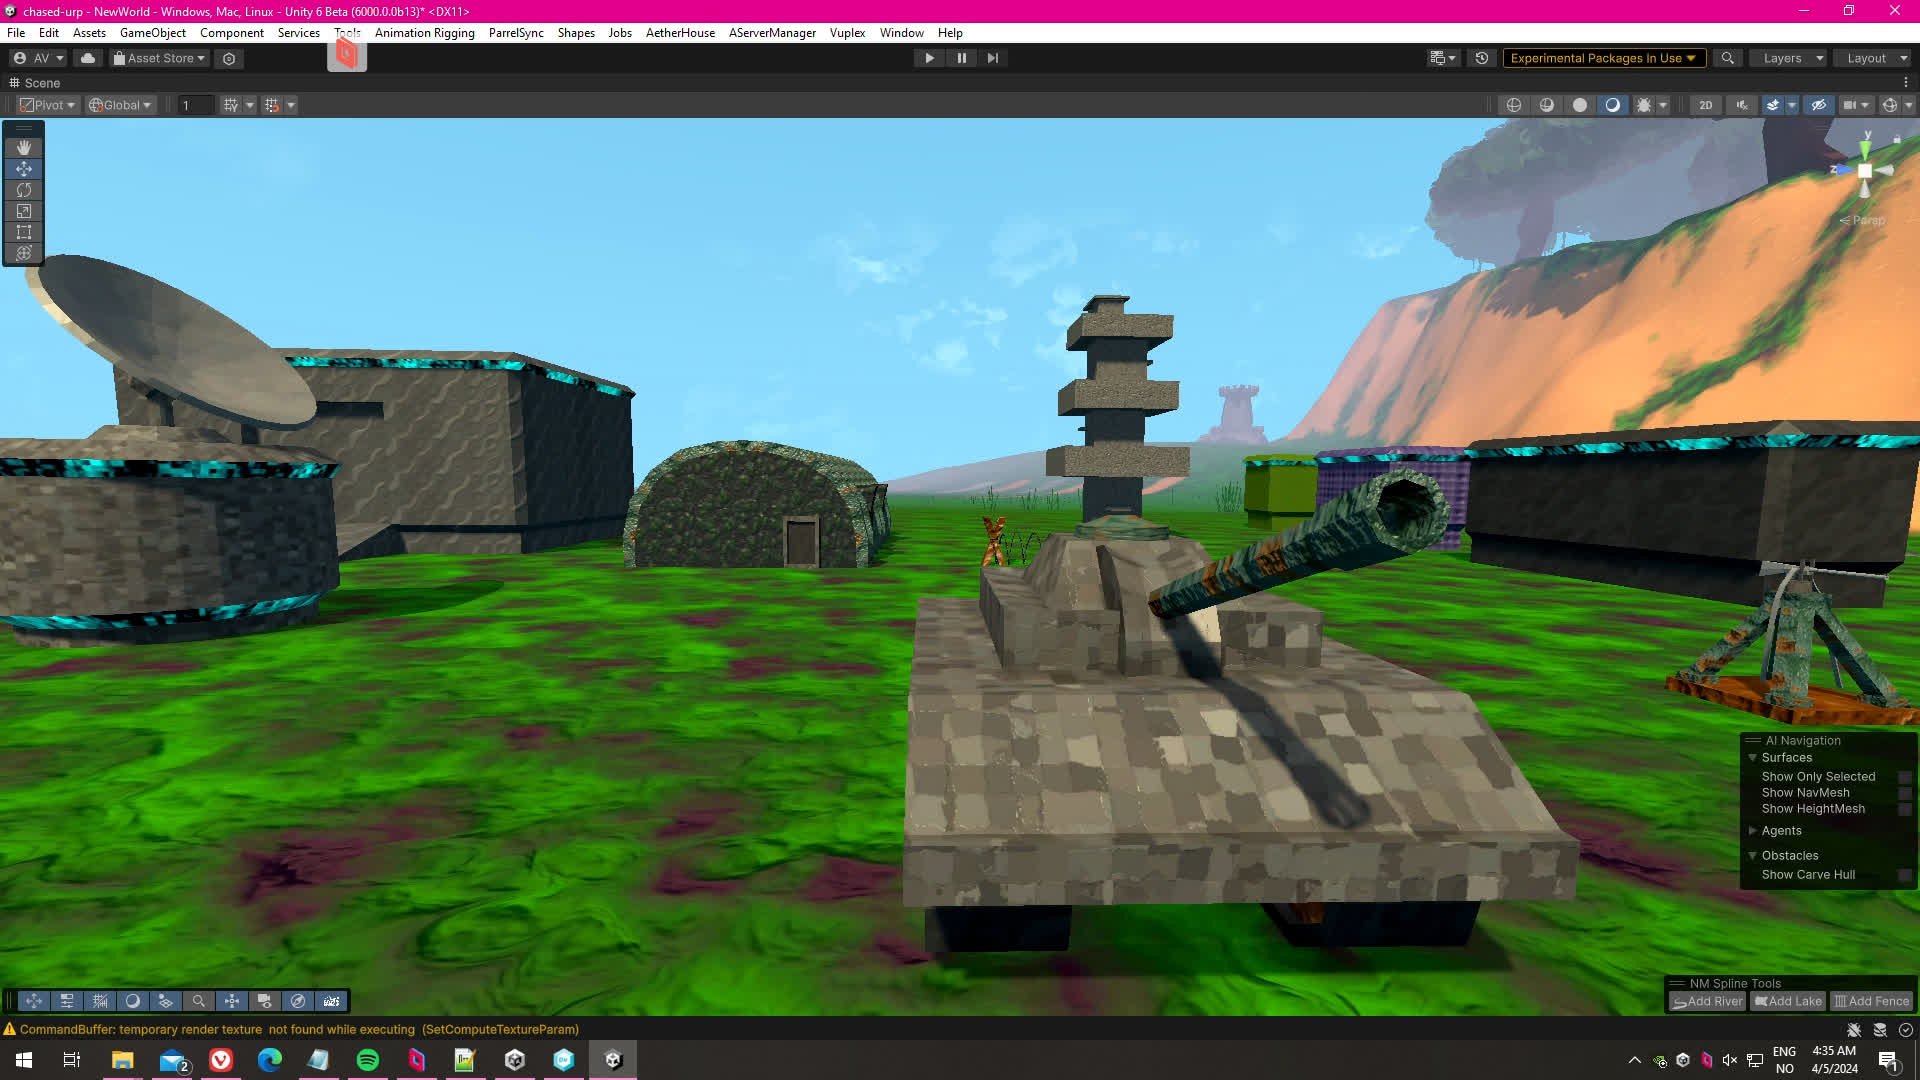Select the Hand view tool
This screenshot has width=1920, height=1080.
pyautogui.click(x=24, y=148)
